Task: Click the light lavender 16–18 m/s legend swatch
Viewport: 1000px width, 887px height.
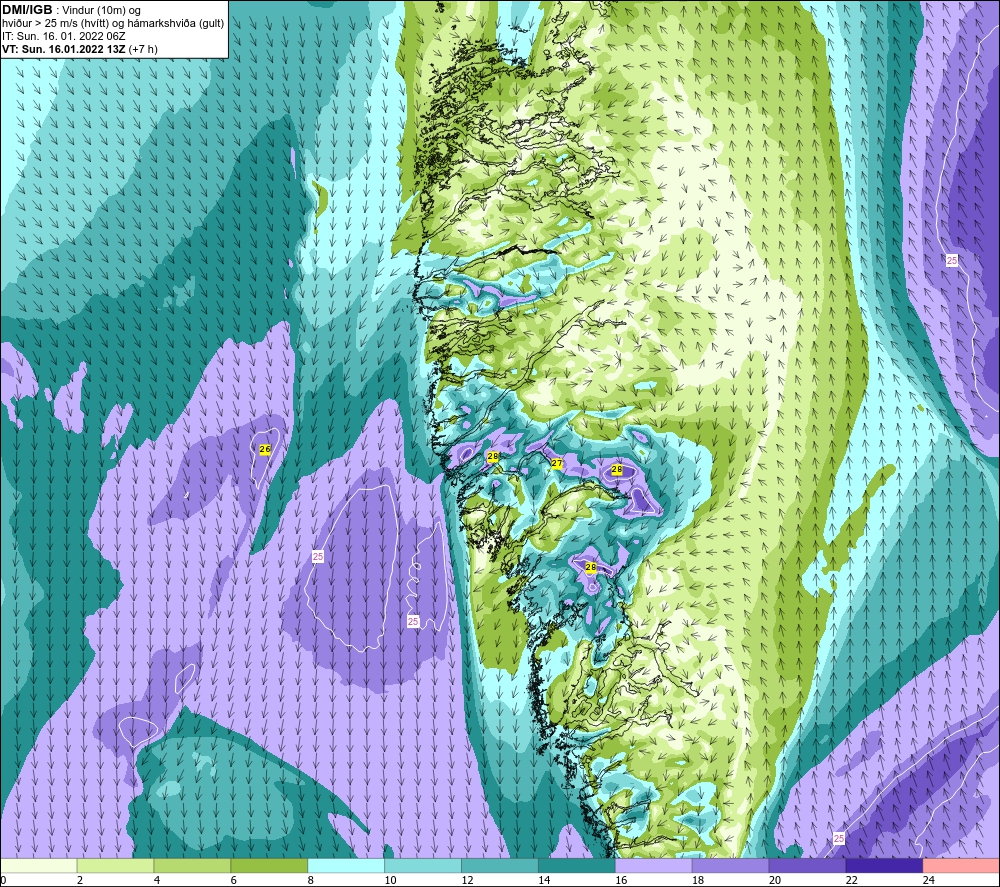Action: pyautogui.click(x=654, y=865)
